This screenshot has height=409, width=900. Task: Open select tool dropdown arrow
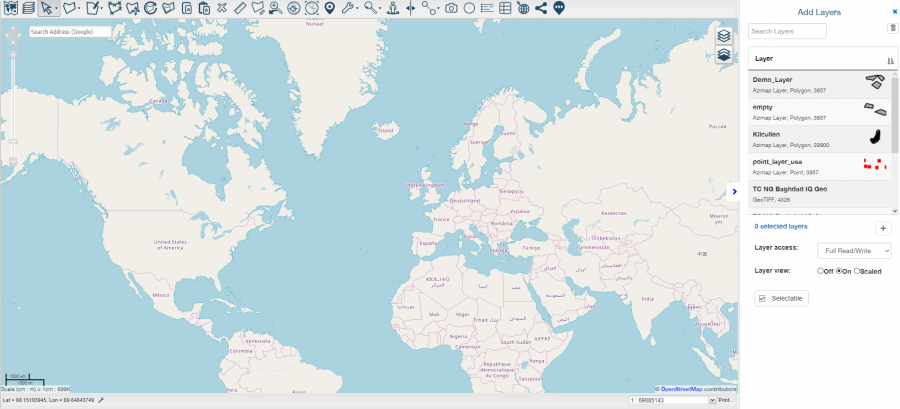[x=56, y=9]
